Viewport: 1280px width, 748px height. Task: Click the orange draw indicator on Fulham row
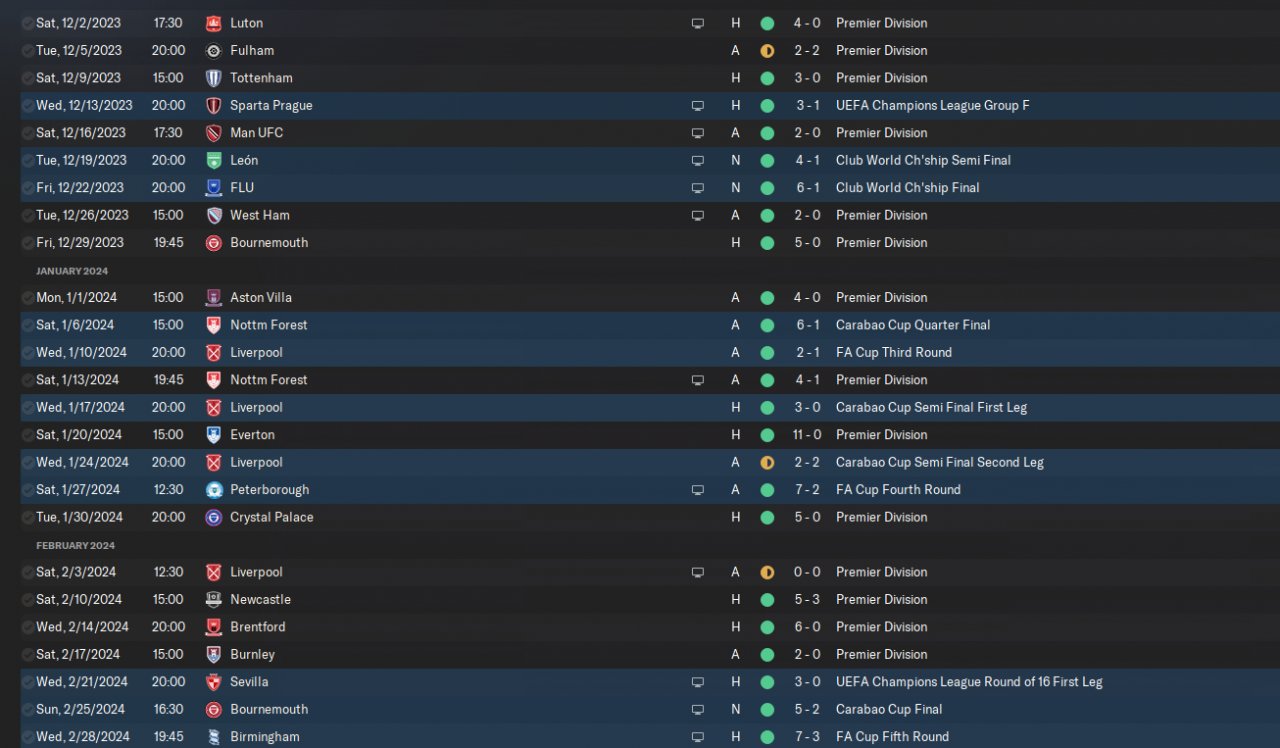coord(767,50)
